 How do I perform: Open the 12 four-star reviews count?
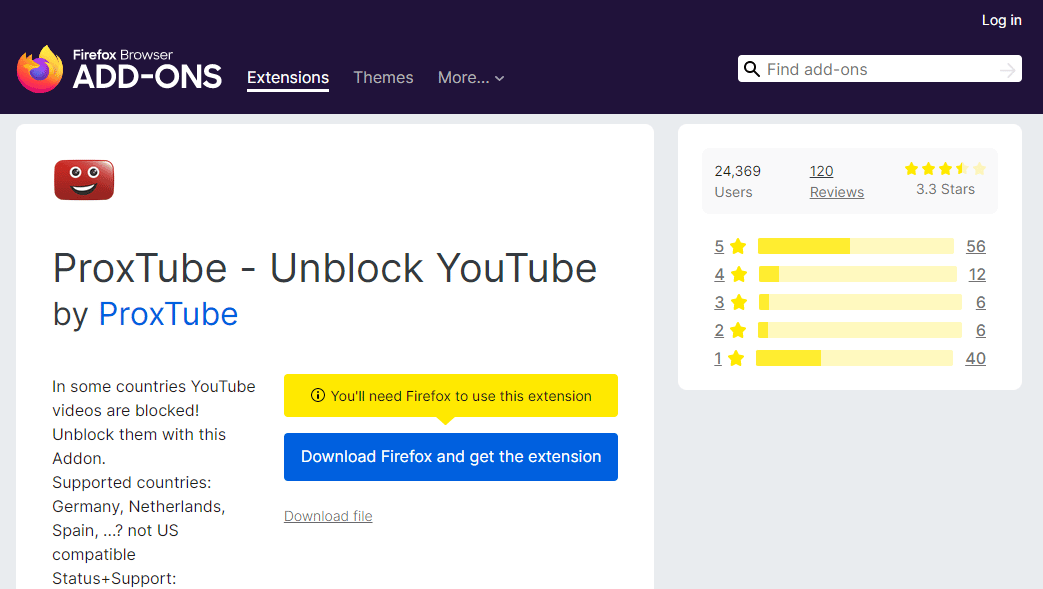[977, 274]
